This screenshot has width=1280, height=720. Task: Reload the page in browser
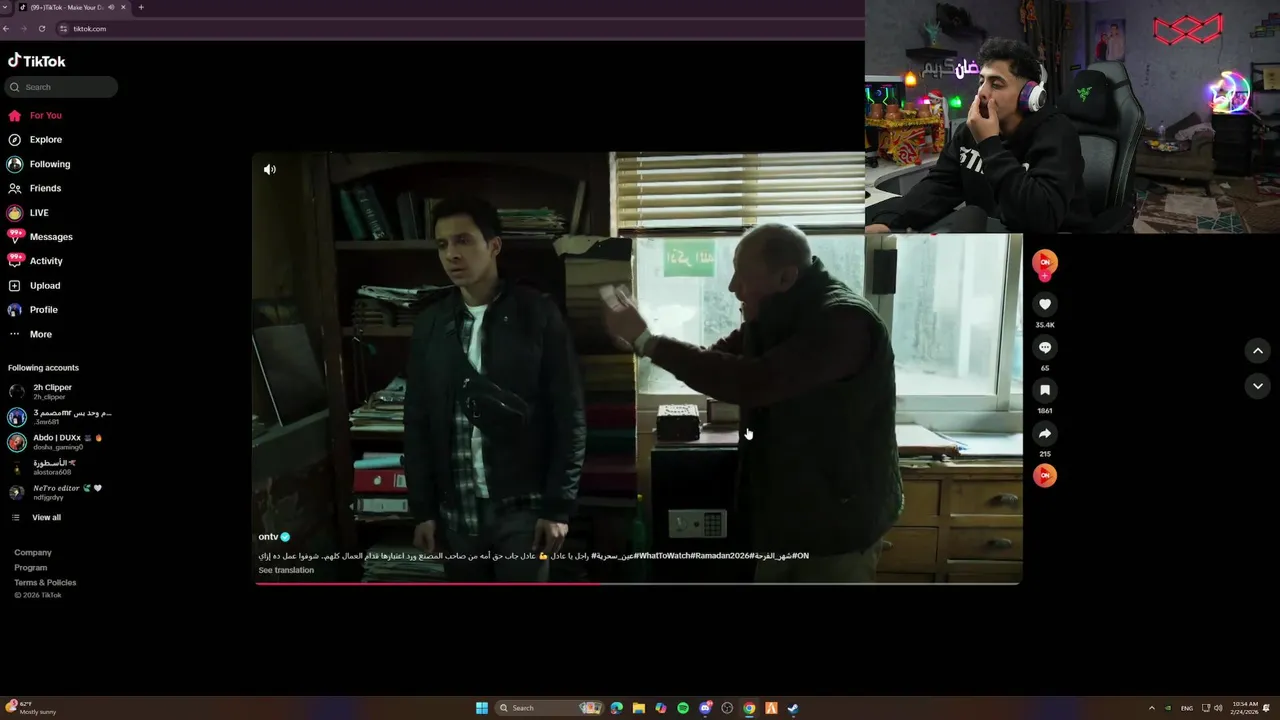tap(43, 29)
